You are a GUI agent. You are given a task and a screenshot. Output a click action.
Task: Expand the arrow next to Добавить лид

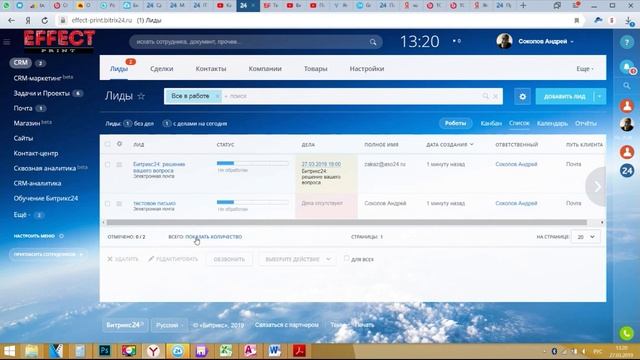click(599, 97)
